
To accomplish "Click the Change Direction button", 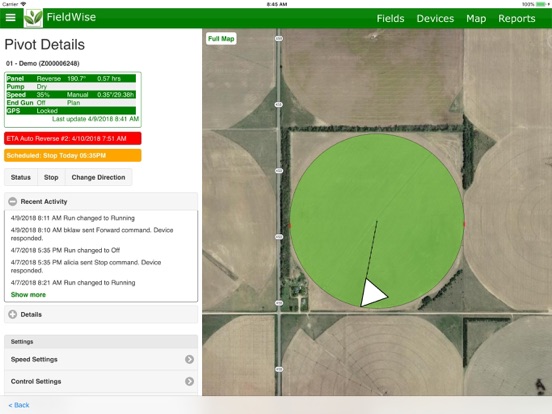I will pos(99,177).
